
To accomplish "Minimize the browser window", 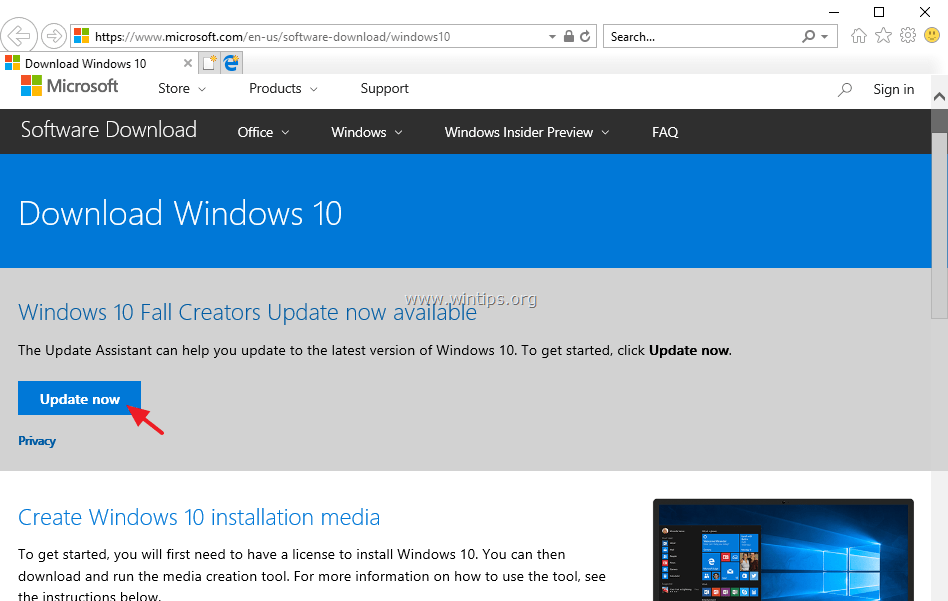I will [x=834, y=11].
